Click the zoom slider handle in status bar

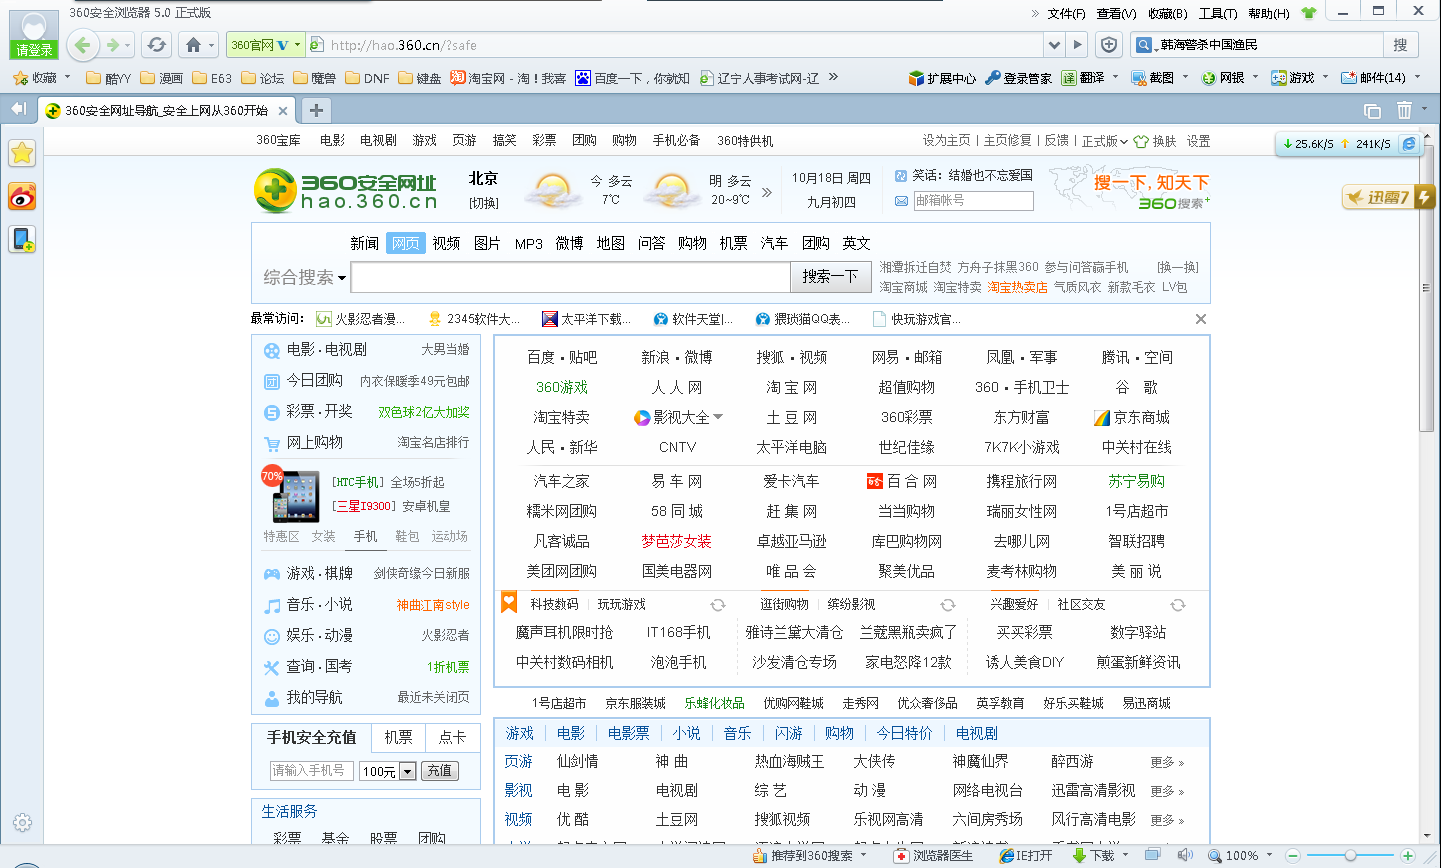point(1350,856)
